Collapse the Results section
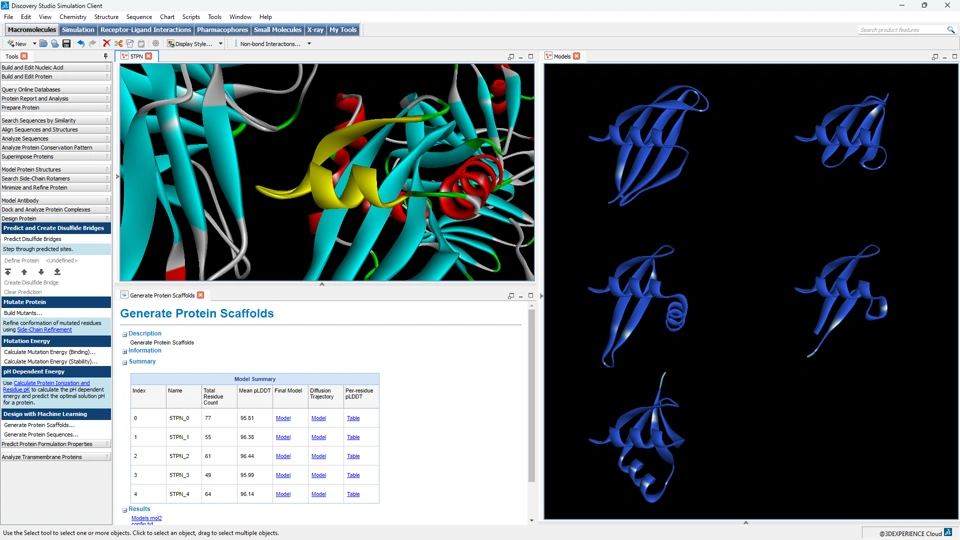This screenshot has width=960, height=540. [x=124, y=509]
